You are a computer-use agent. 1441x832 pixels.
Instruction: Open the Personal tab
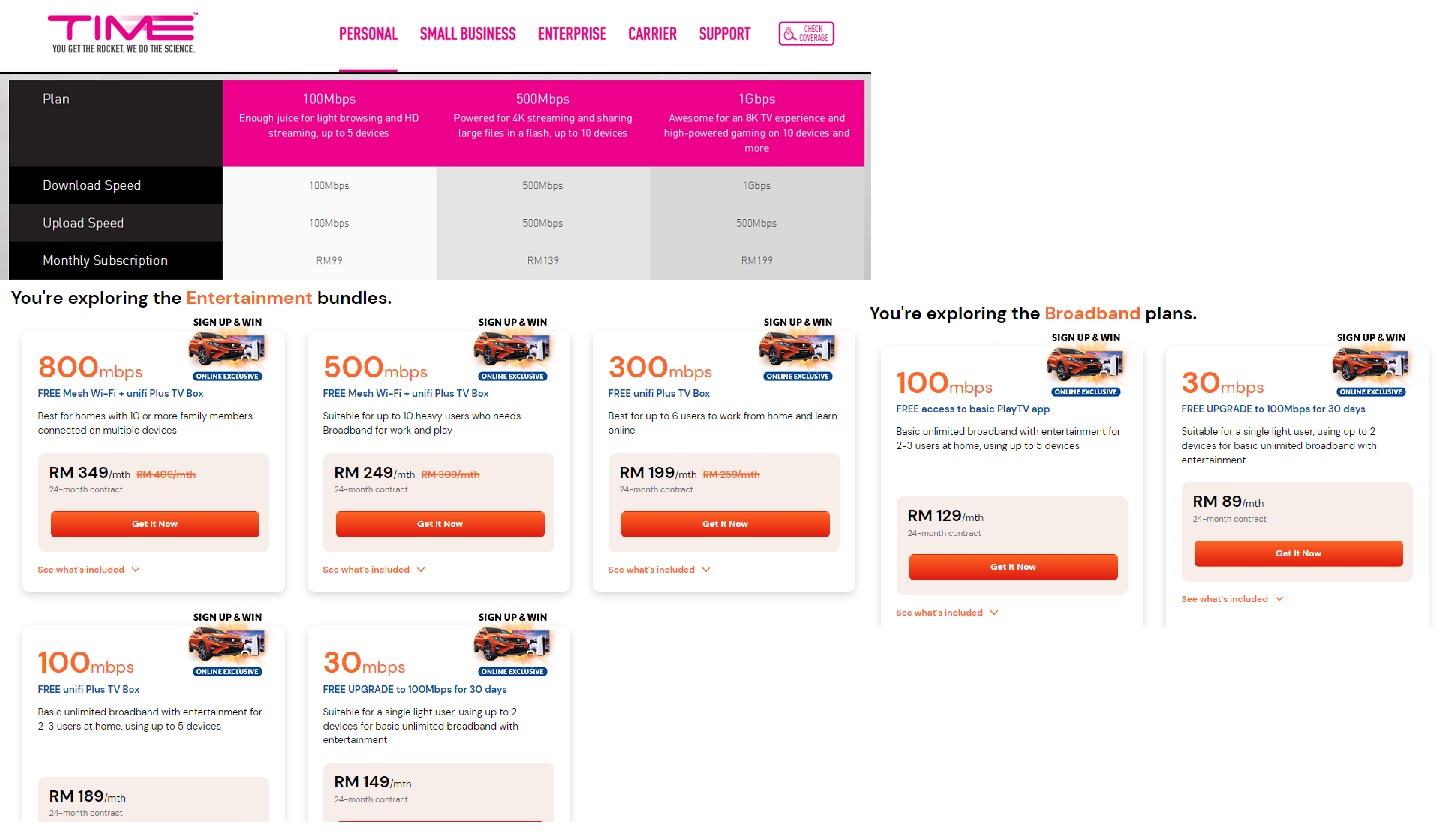coord(368,34)
